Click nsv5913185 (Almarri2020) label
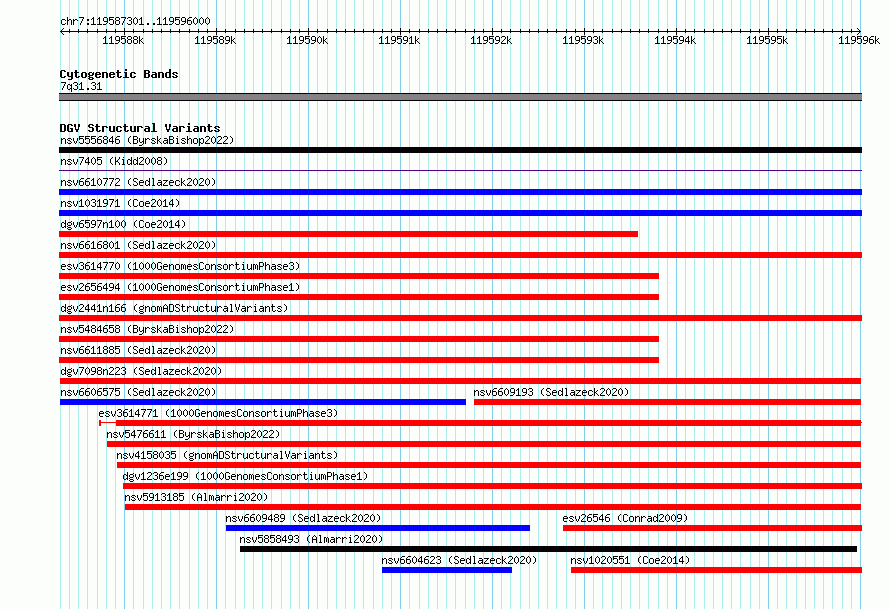Viewport: 890px width, 609px height. (196, 497)
